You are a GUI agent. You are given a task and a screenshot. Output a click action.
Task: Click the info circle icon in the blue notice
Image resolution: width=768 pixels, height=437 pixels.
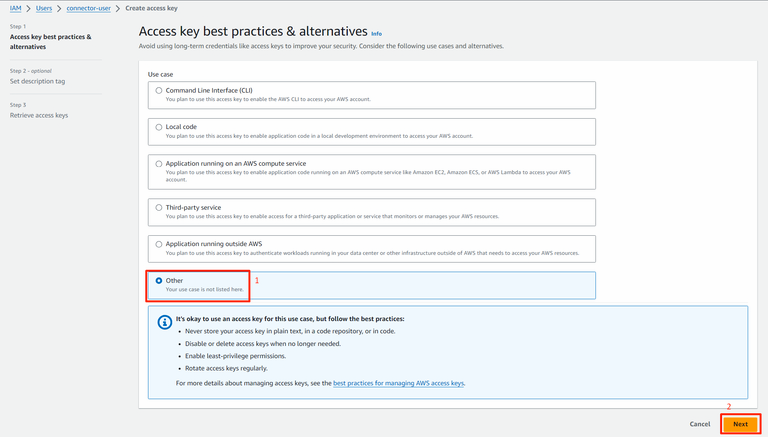click(165, 323)
